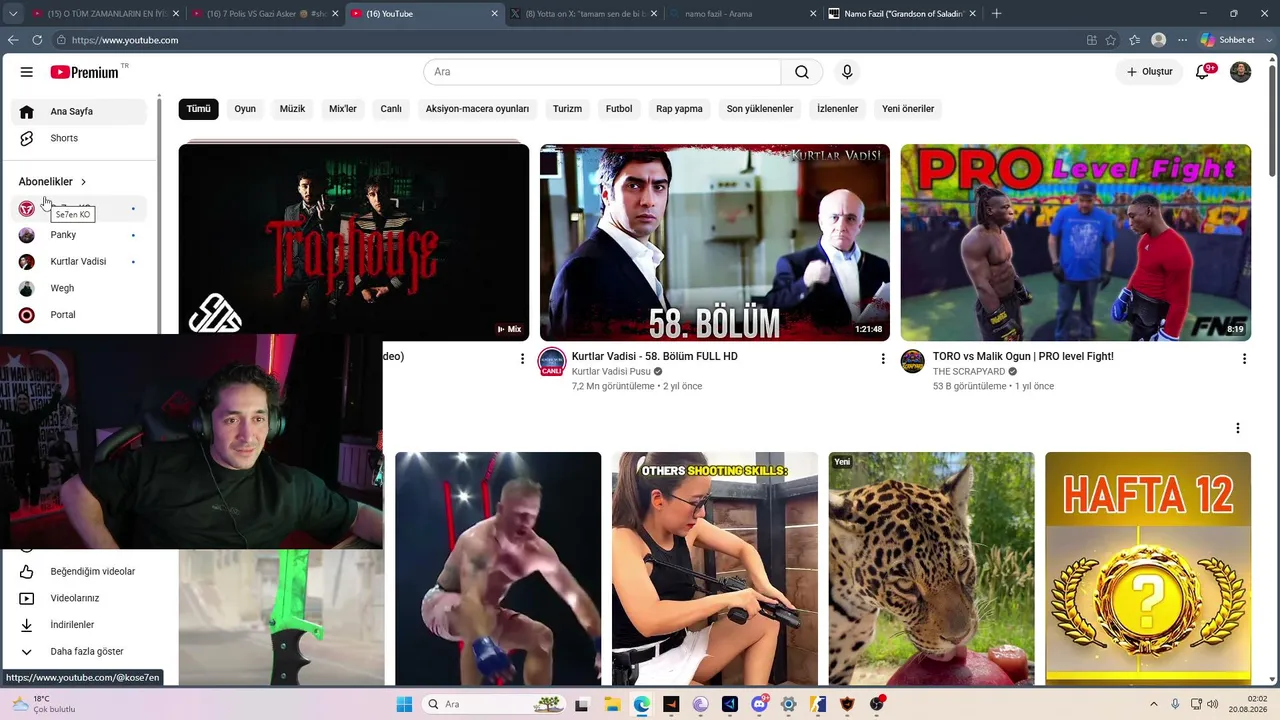
Task: Open the Shorts shelf three-dot menu
Action: 1237,428
